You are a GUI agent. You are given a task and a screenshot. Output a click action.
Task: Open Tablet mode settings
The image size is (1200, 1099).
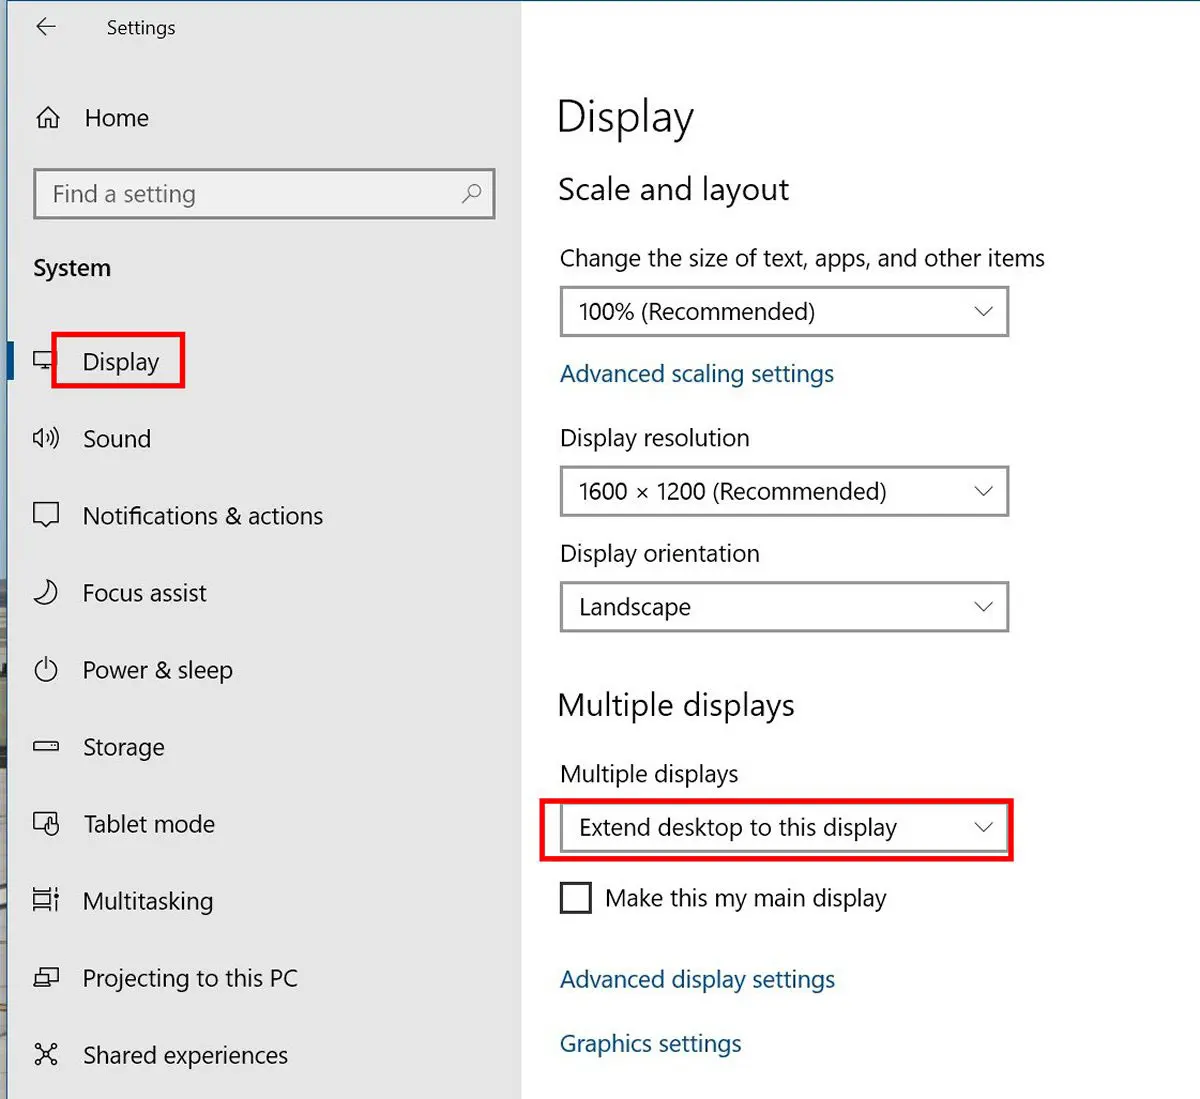pos(149,823)
